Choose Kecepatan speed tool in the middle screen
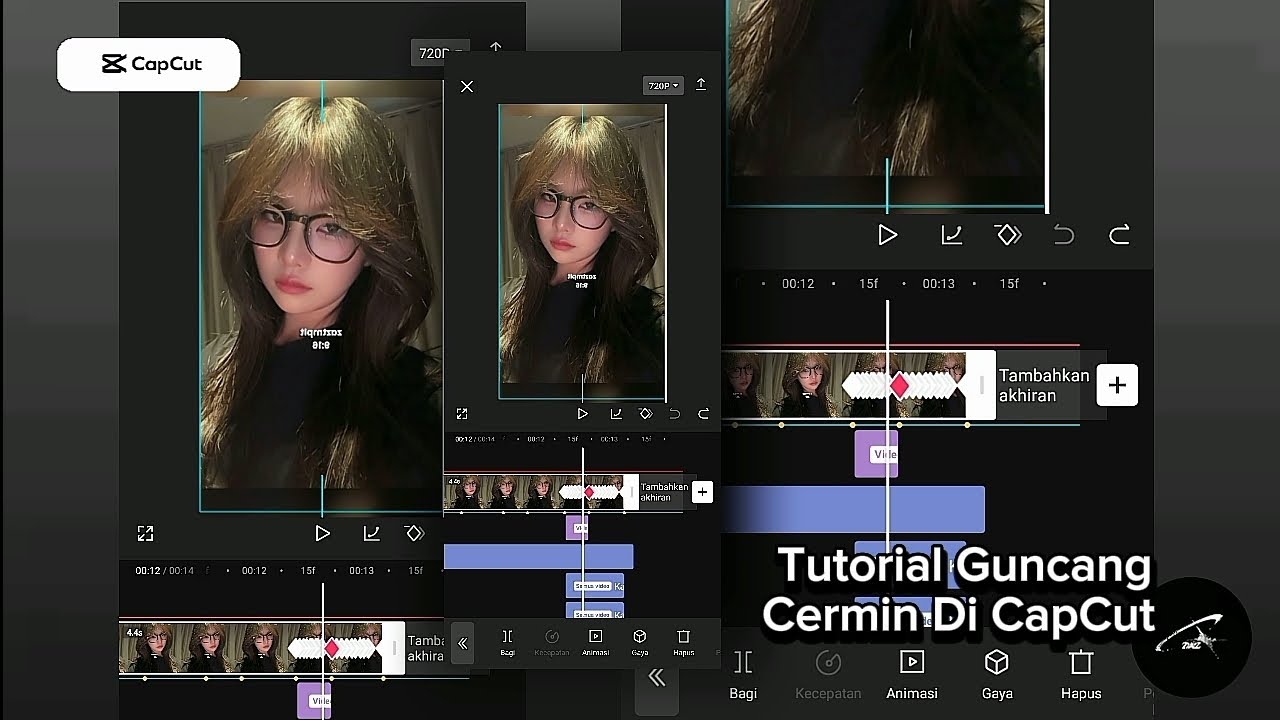 tap(551, 642)
